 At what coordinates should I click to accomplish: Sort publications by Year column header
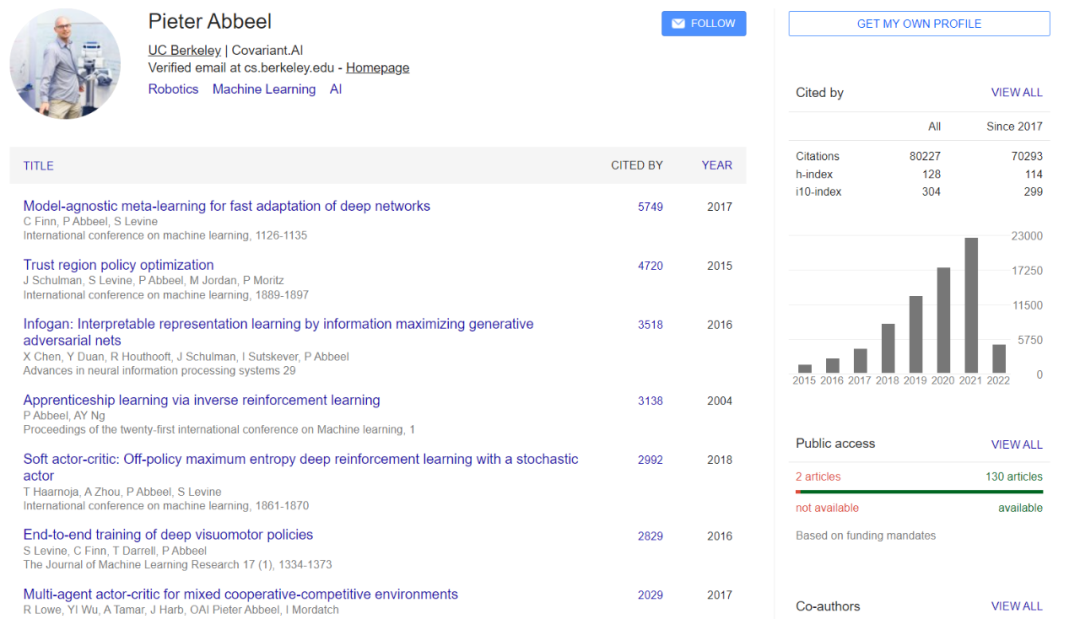click(716, 166)
